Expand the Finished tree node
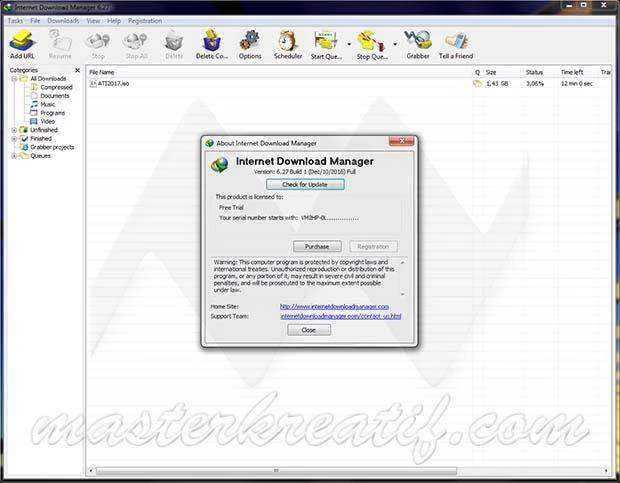The height and width of the screenshot is (483, 620). click(14, 139)
